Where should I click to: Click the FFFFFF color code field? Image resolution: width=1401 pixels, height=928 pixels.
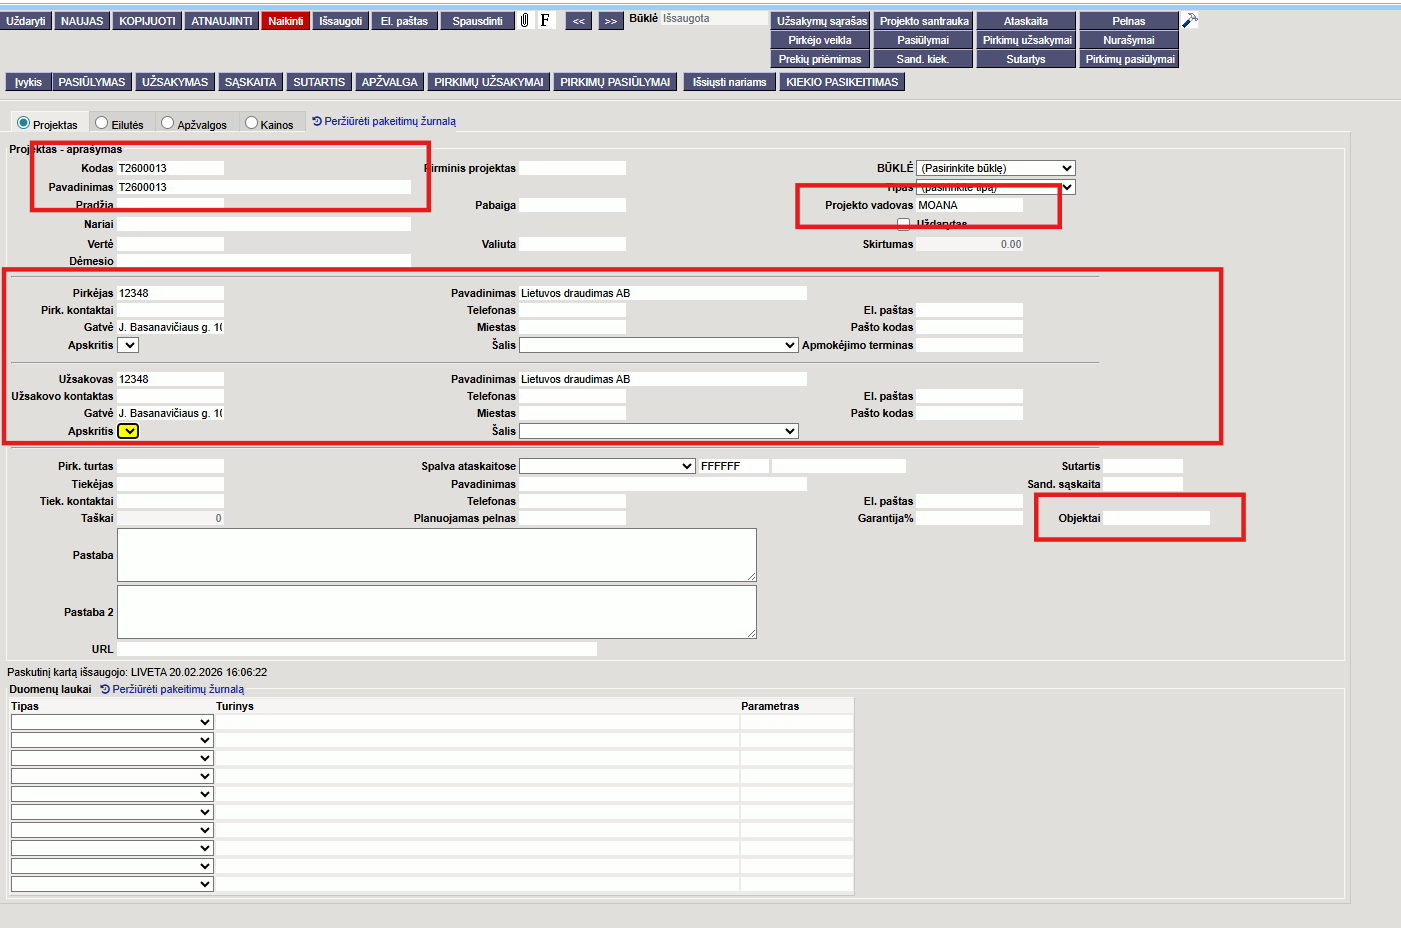(x=733, y=466)
